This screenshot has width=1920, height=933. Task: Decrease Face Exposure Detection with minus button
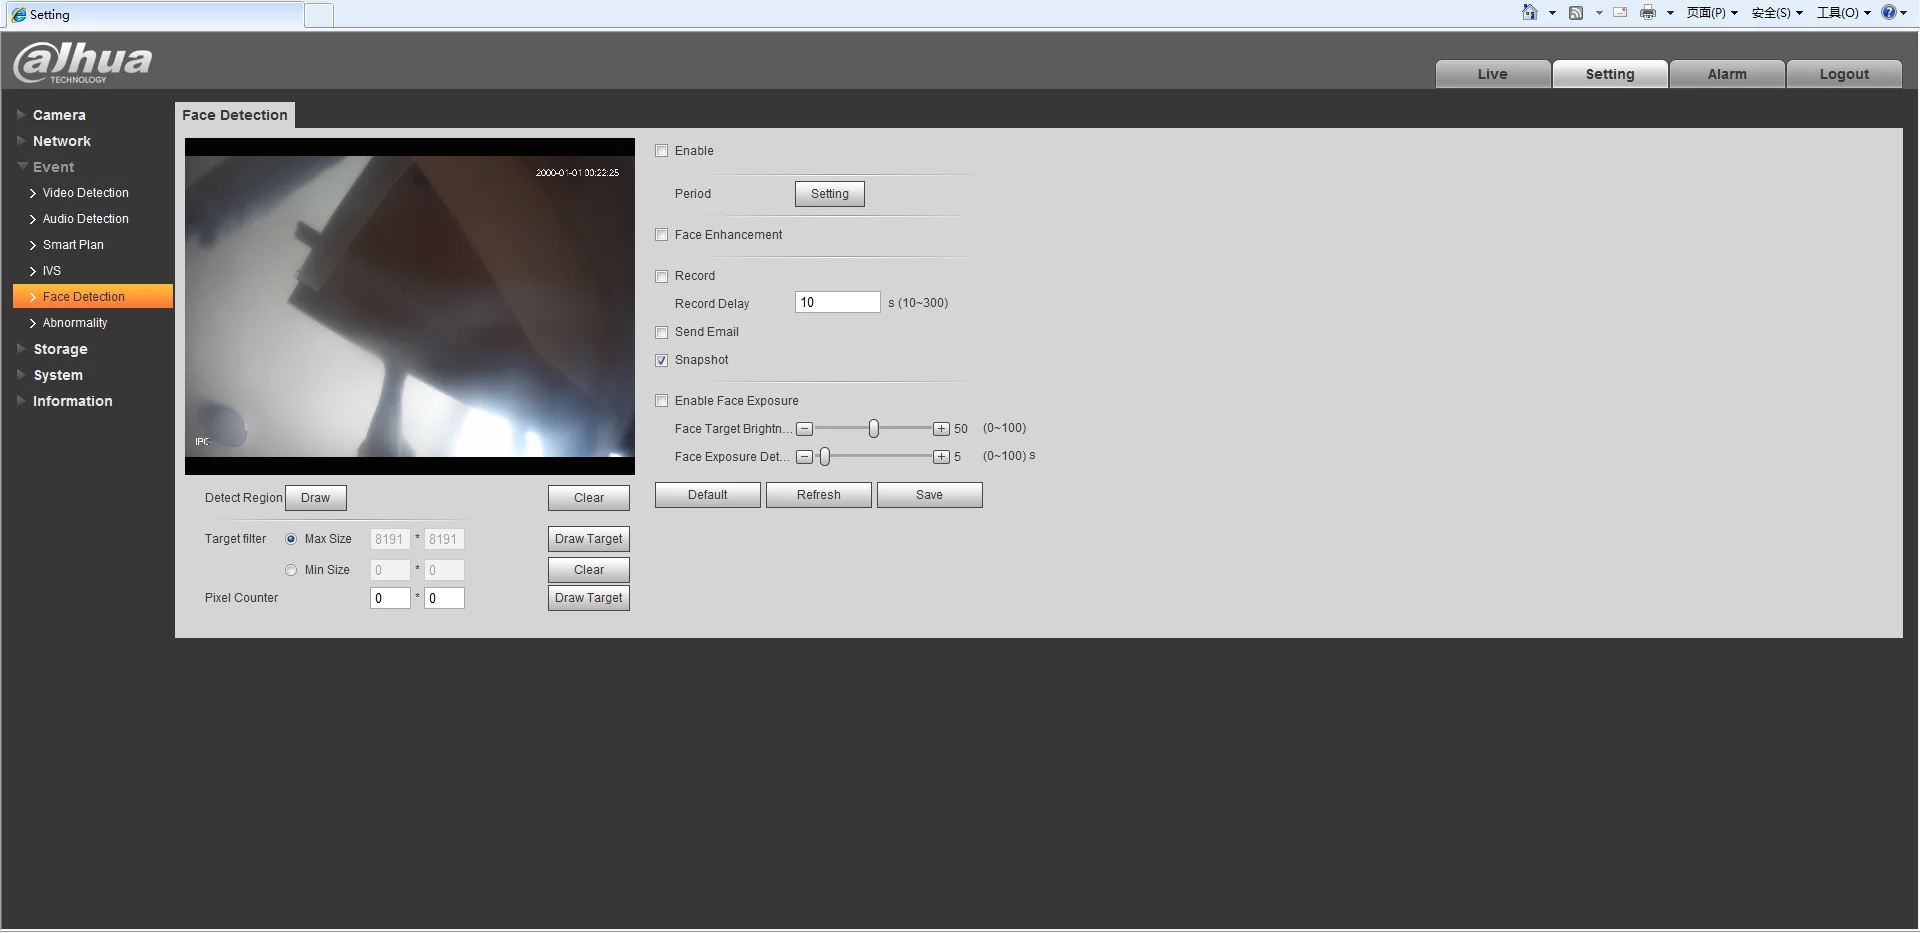[804, 457]
